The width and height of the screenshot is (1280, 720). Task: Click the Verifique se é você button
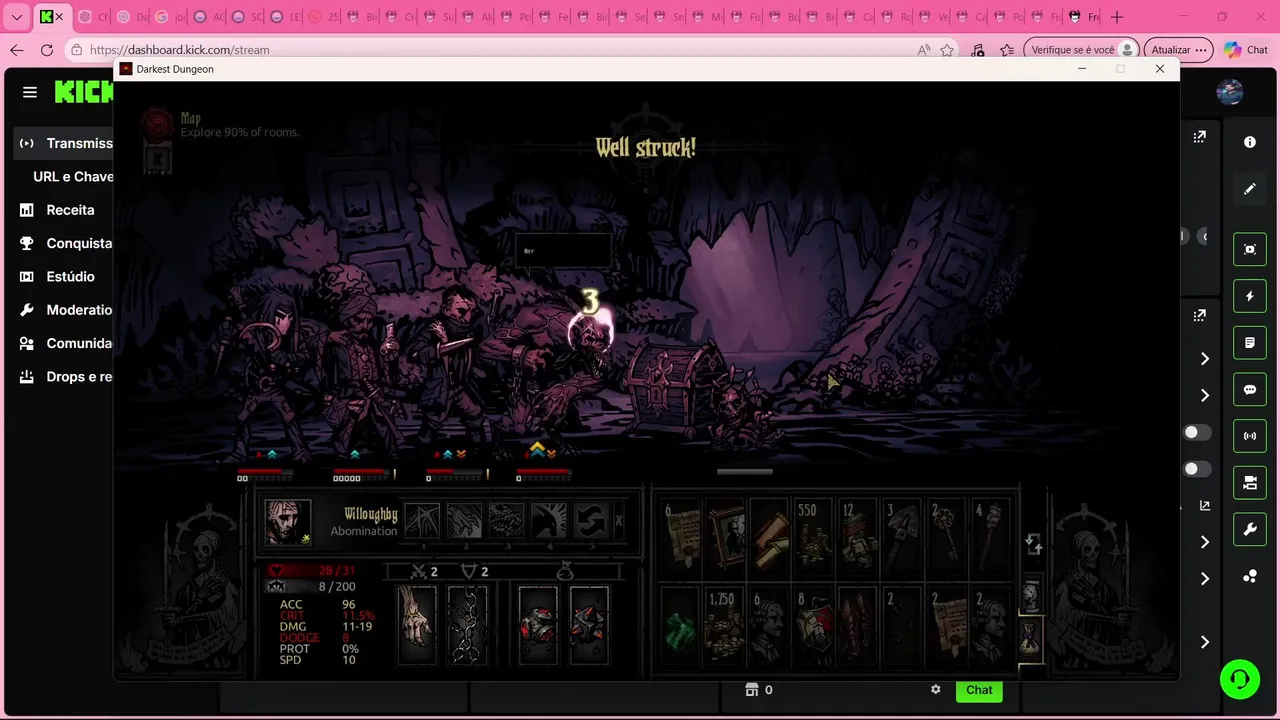(1083, 50)
